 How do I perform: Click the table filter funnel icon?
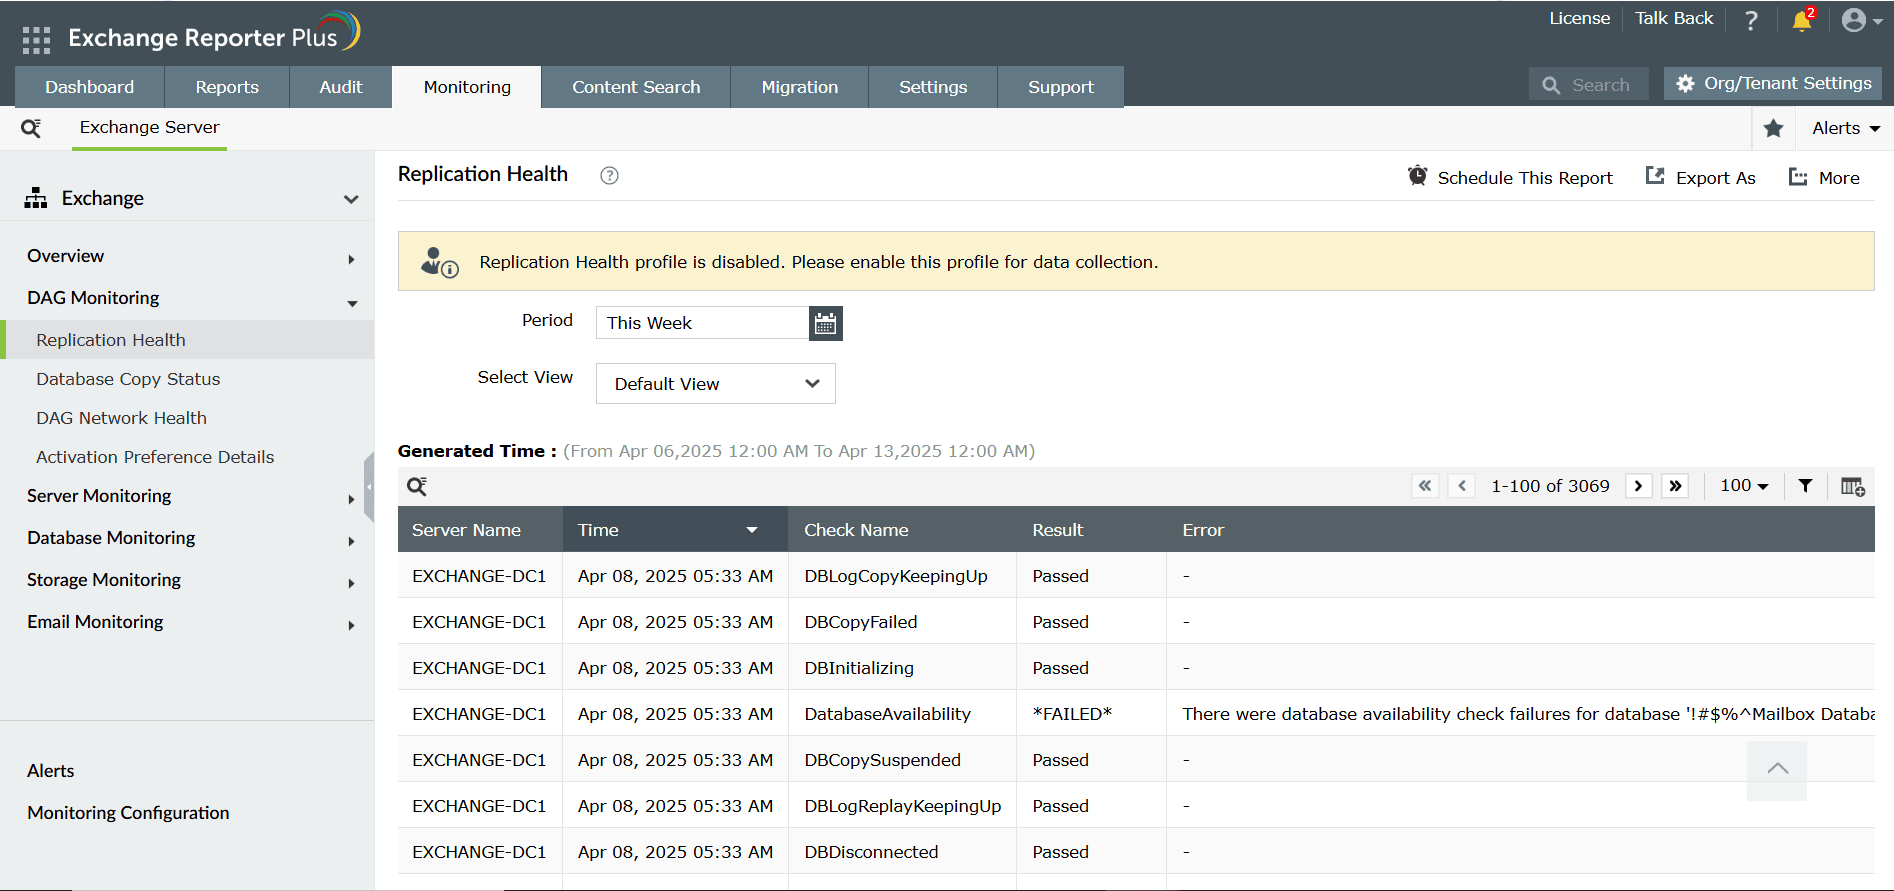1805,486
